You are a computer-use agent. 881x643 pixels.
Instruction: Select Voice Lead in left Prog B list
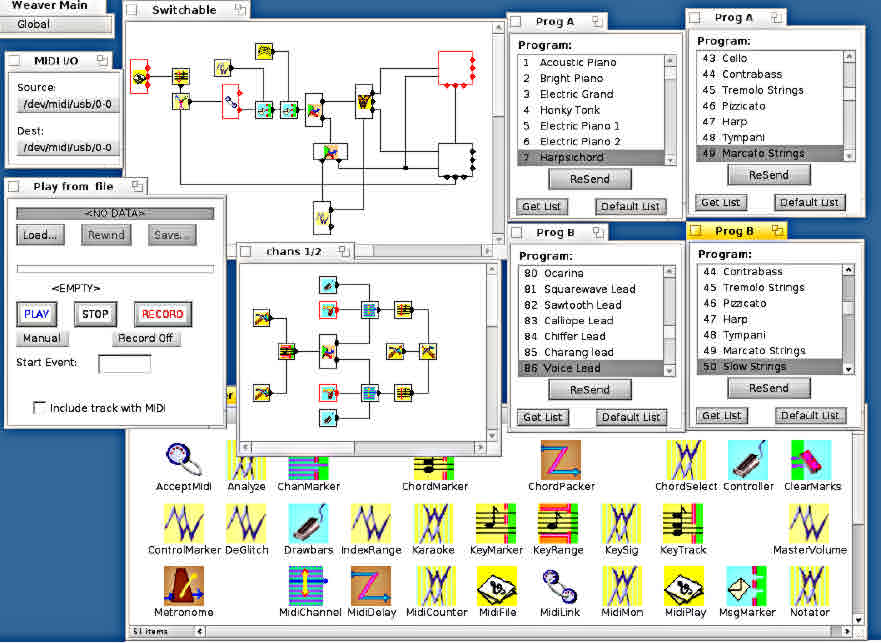pos(591,368)
